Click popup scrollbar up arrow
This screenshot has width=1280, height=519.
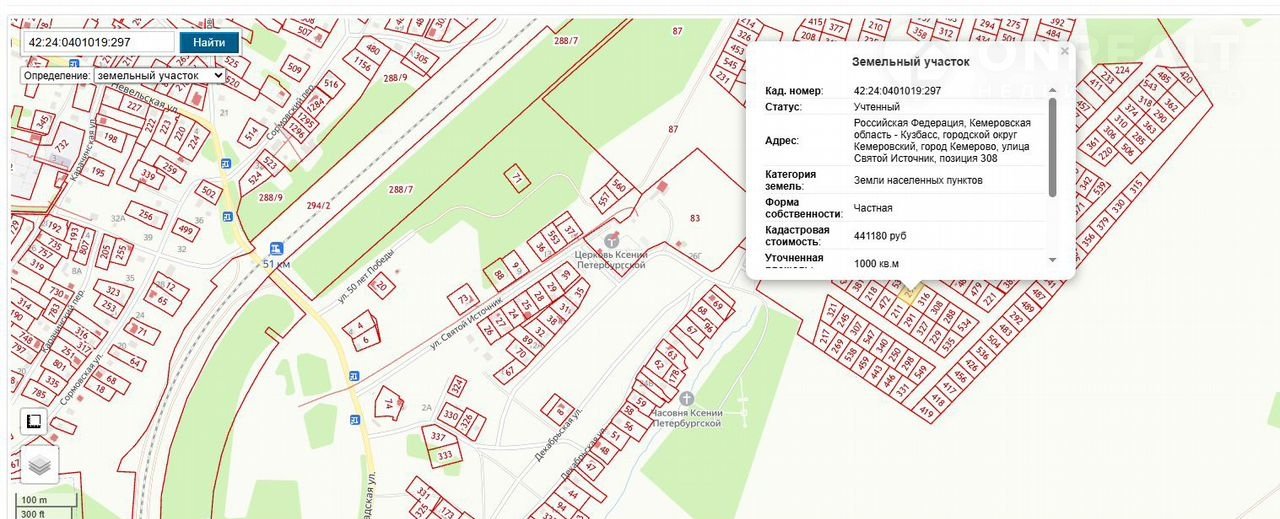[x=1051, y=90]
